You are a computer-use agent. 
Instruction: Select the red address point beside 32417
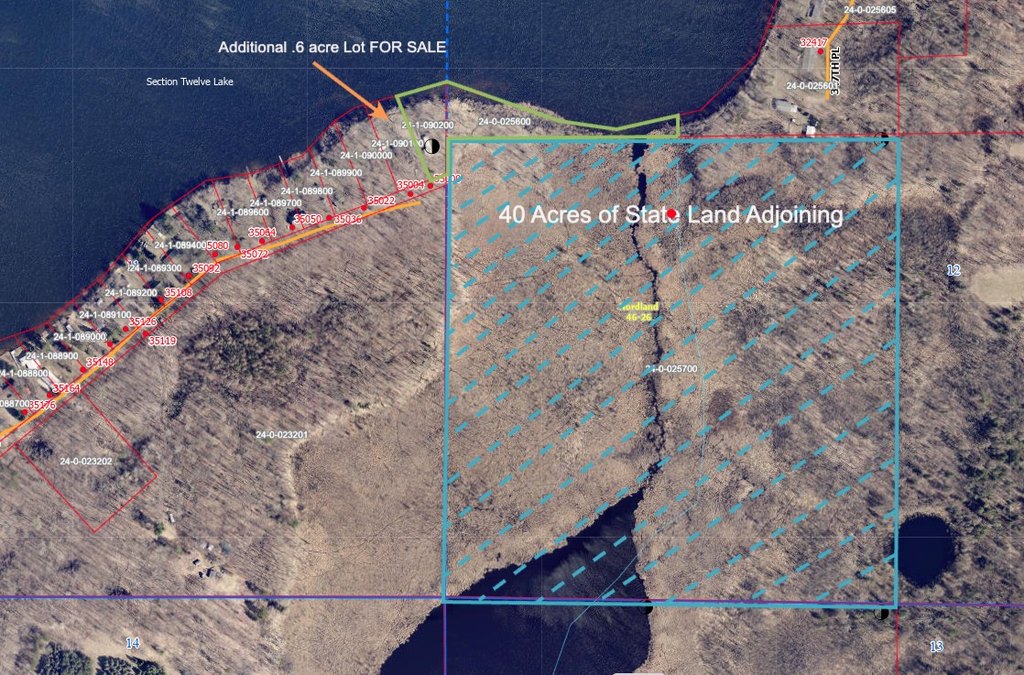[x=821, y=51]
